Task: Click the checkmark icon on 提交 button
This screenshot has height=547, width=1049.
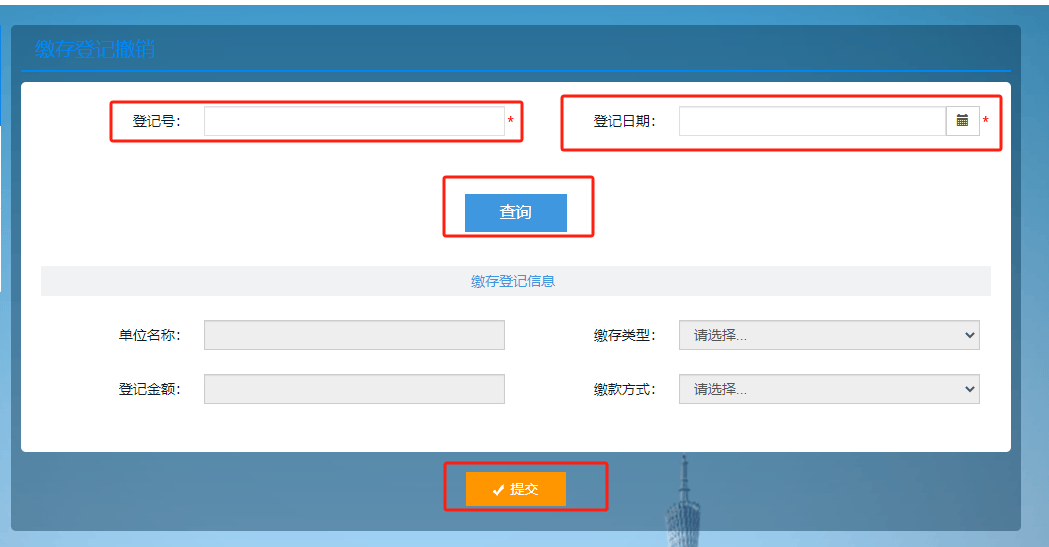Action: pos(498,490)
